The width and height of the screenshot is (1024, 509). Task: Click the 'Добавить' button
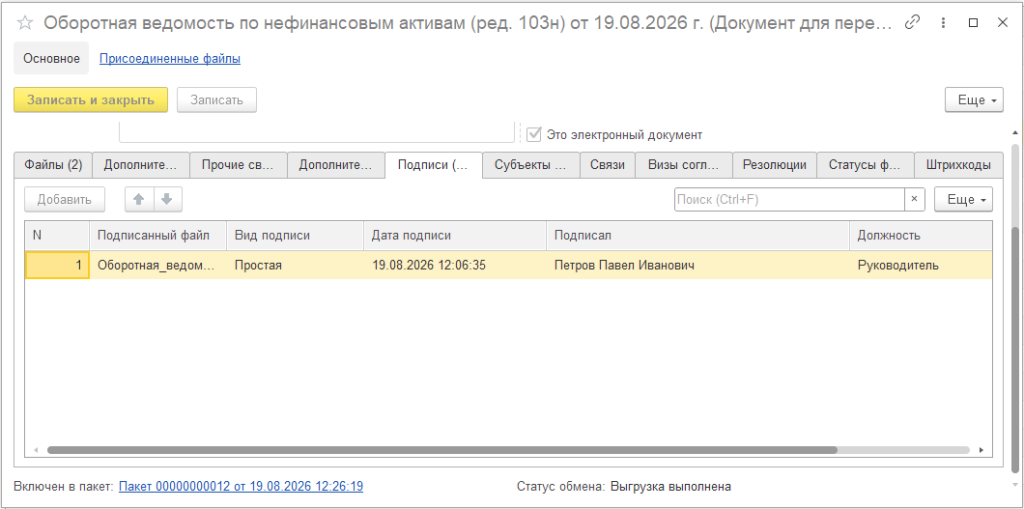coord(65,200)
